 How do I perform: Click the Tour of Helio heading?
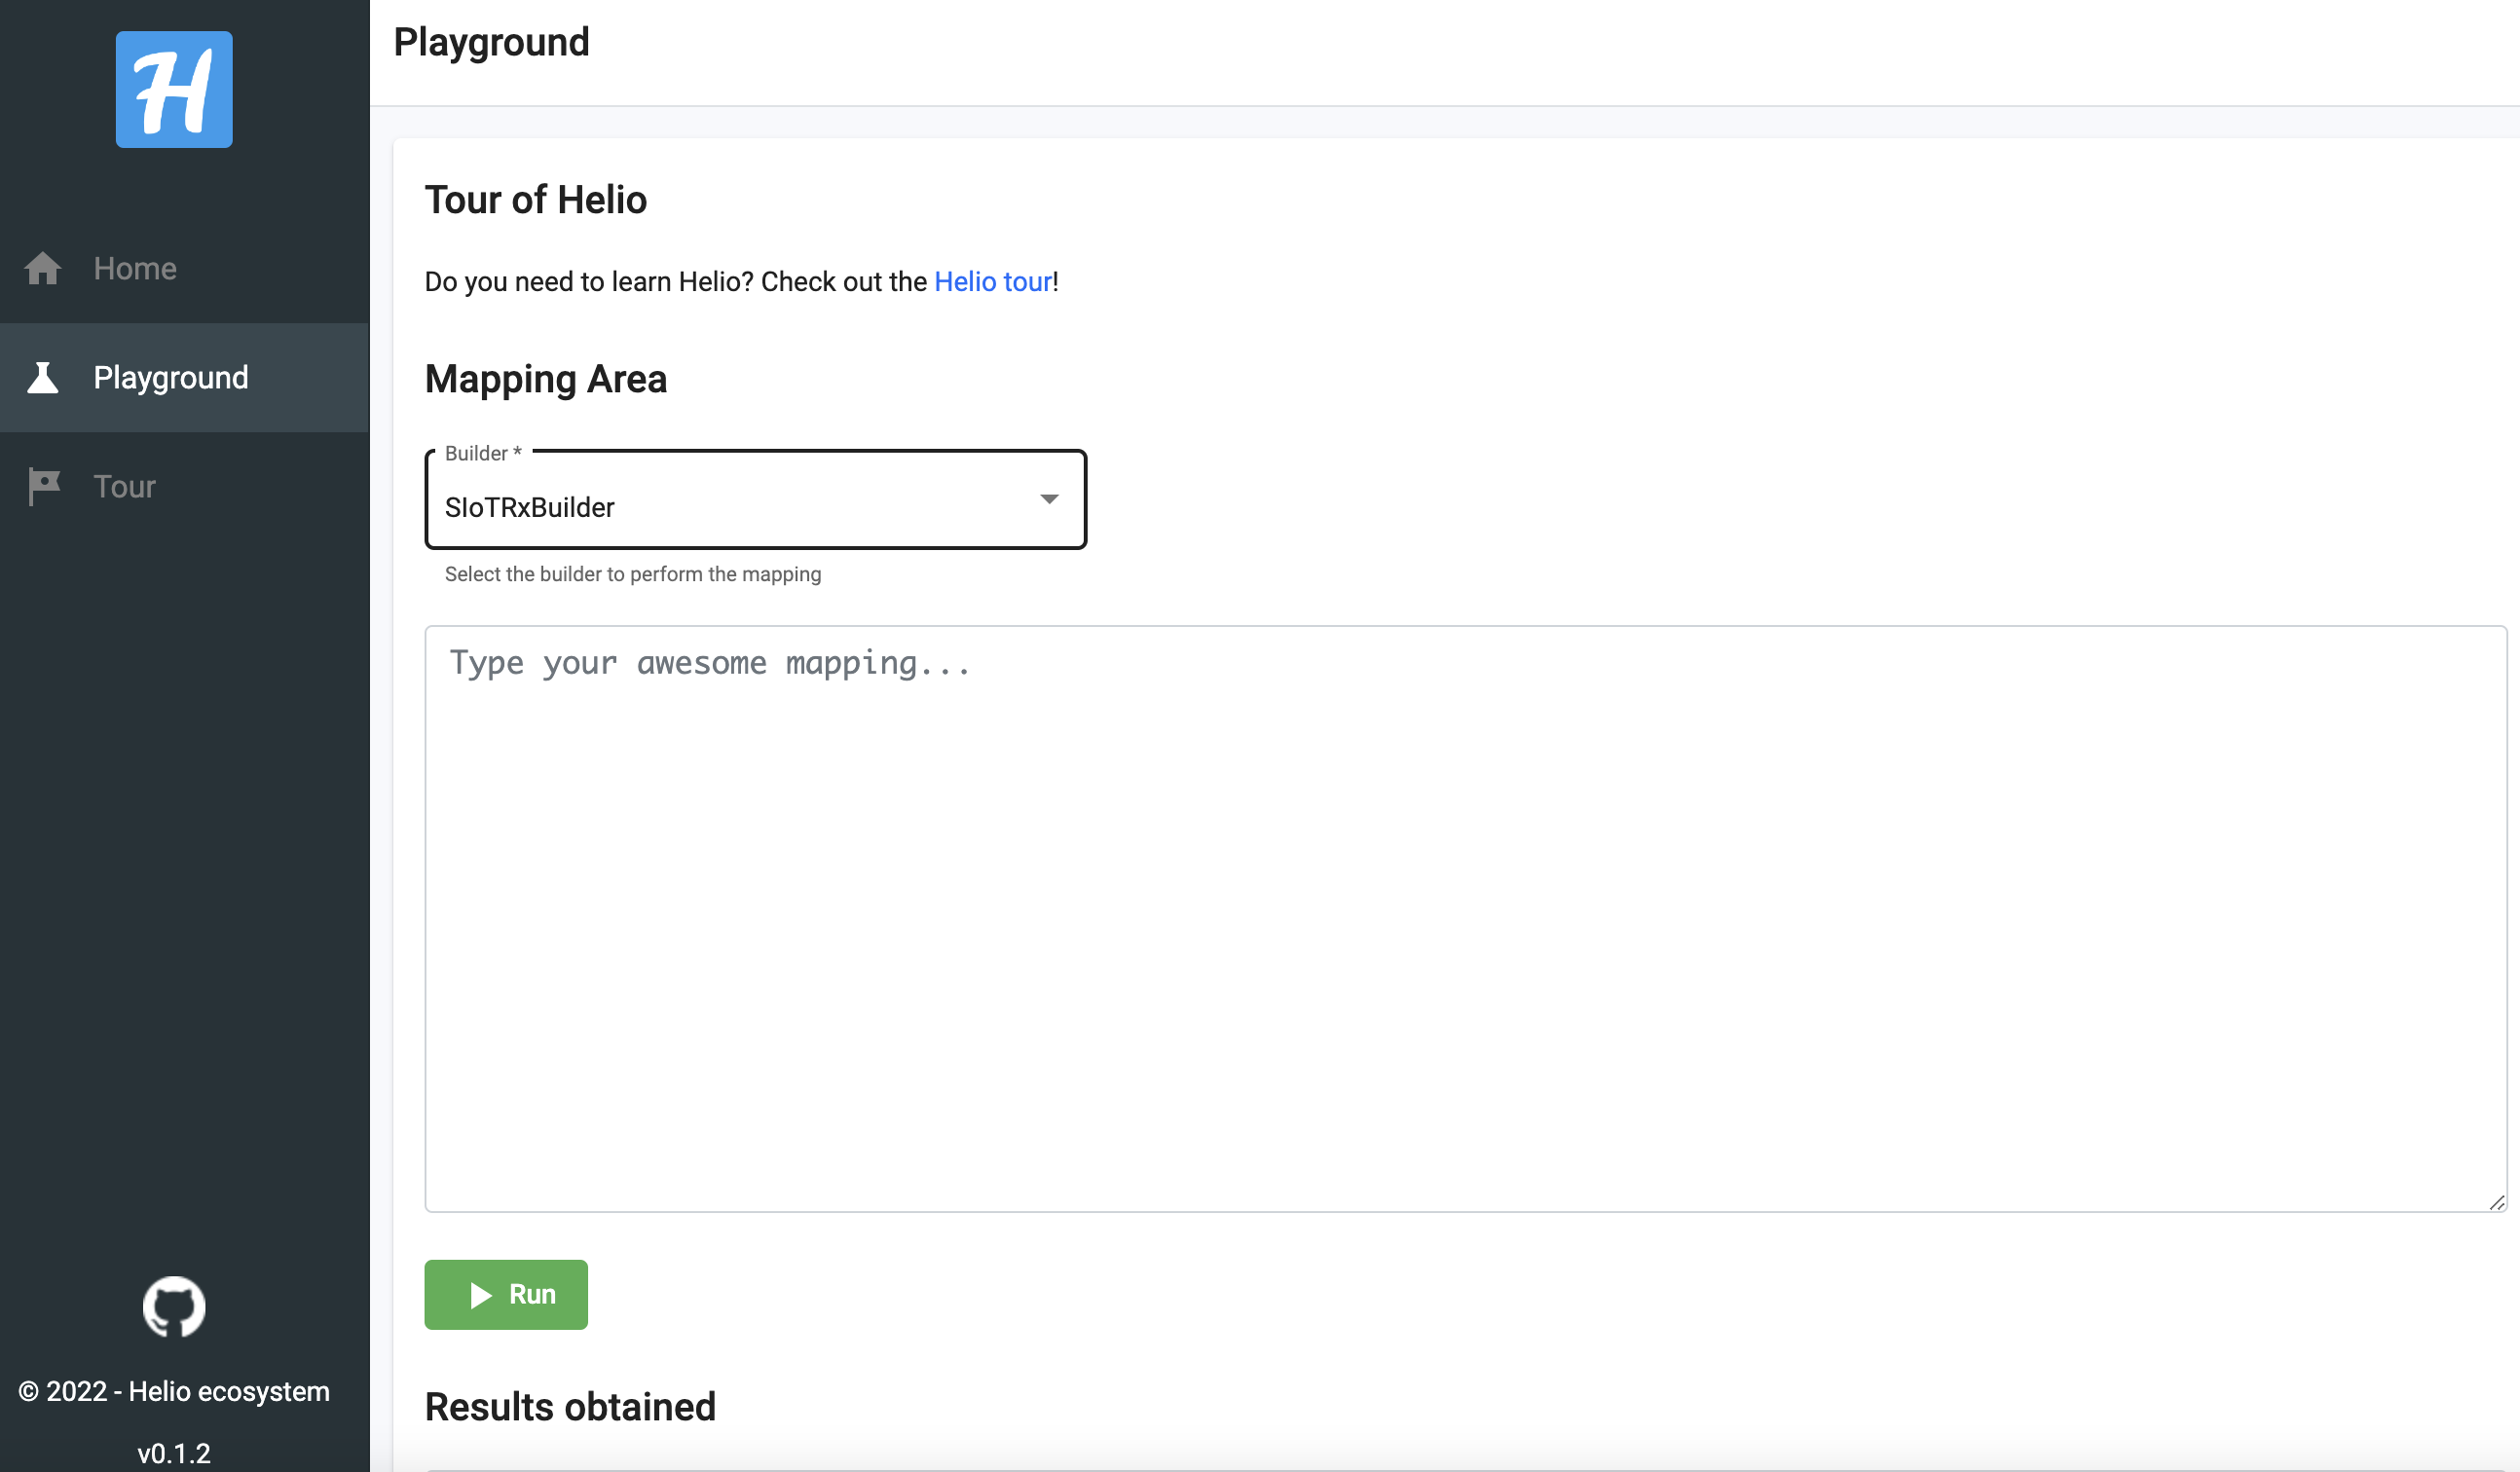click(536, 200)
